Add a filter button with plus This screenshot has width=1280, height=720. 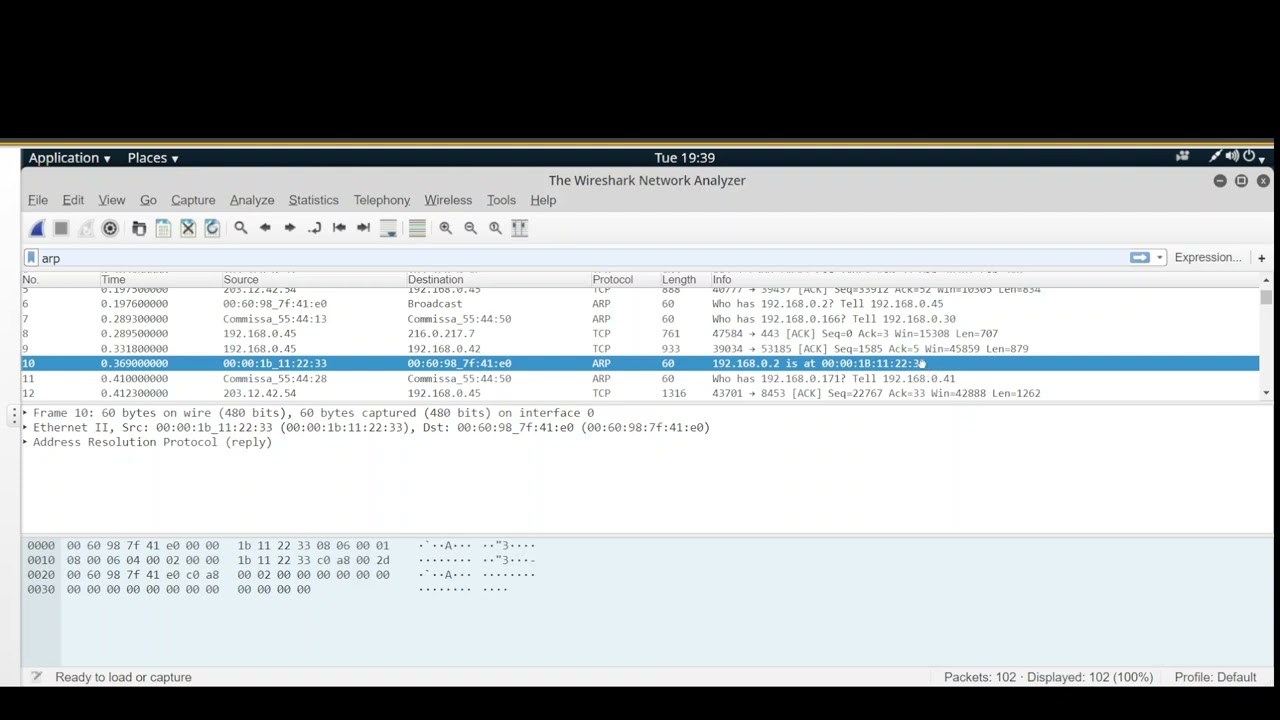click(1261, 258)
